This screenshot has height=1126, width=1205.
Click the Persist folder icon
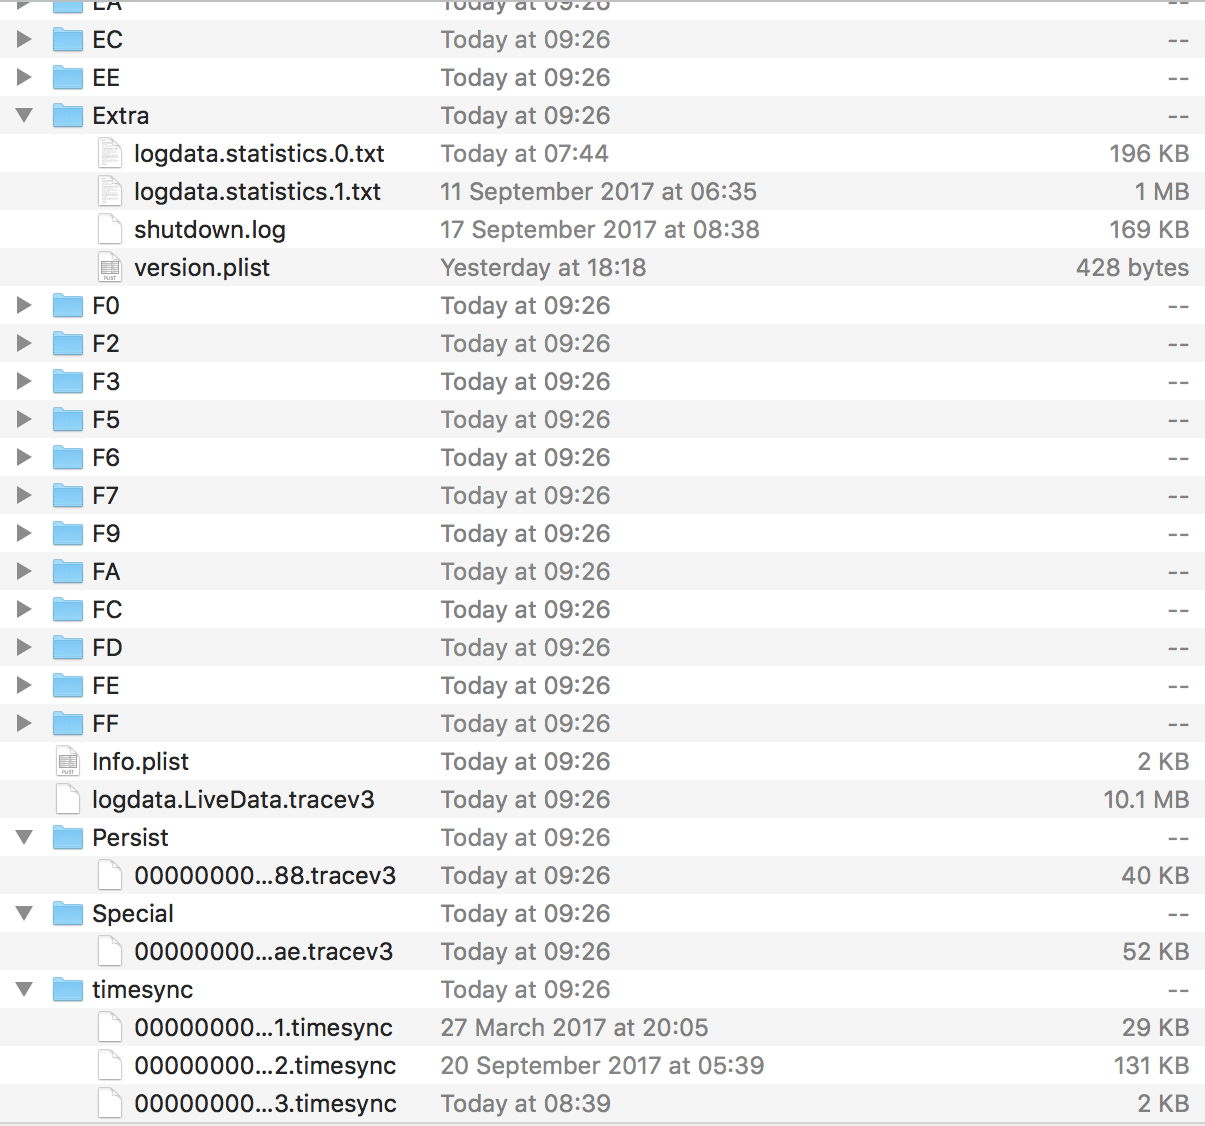point(66,837)
